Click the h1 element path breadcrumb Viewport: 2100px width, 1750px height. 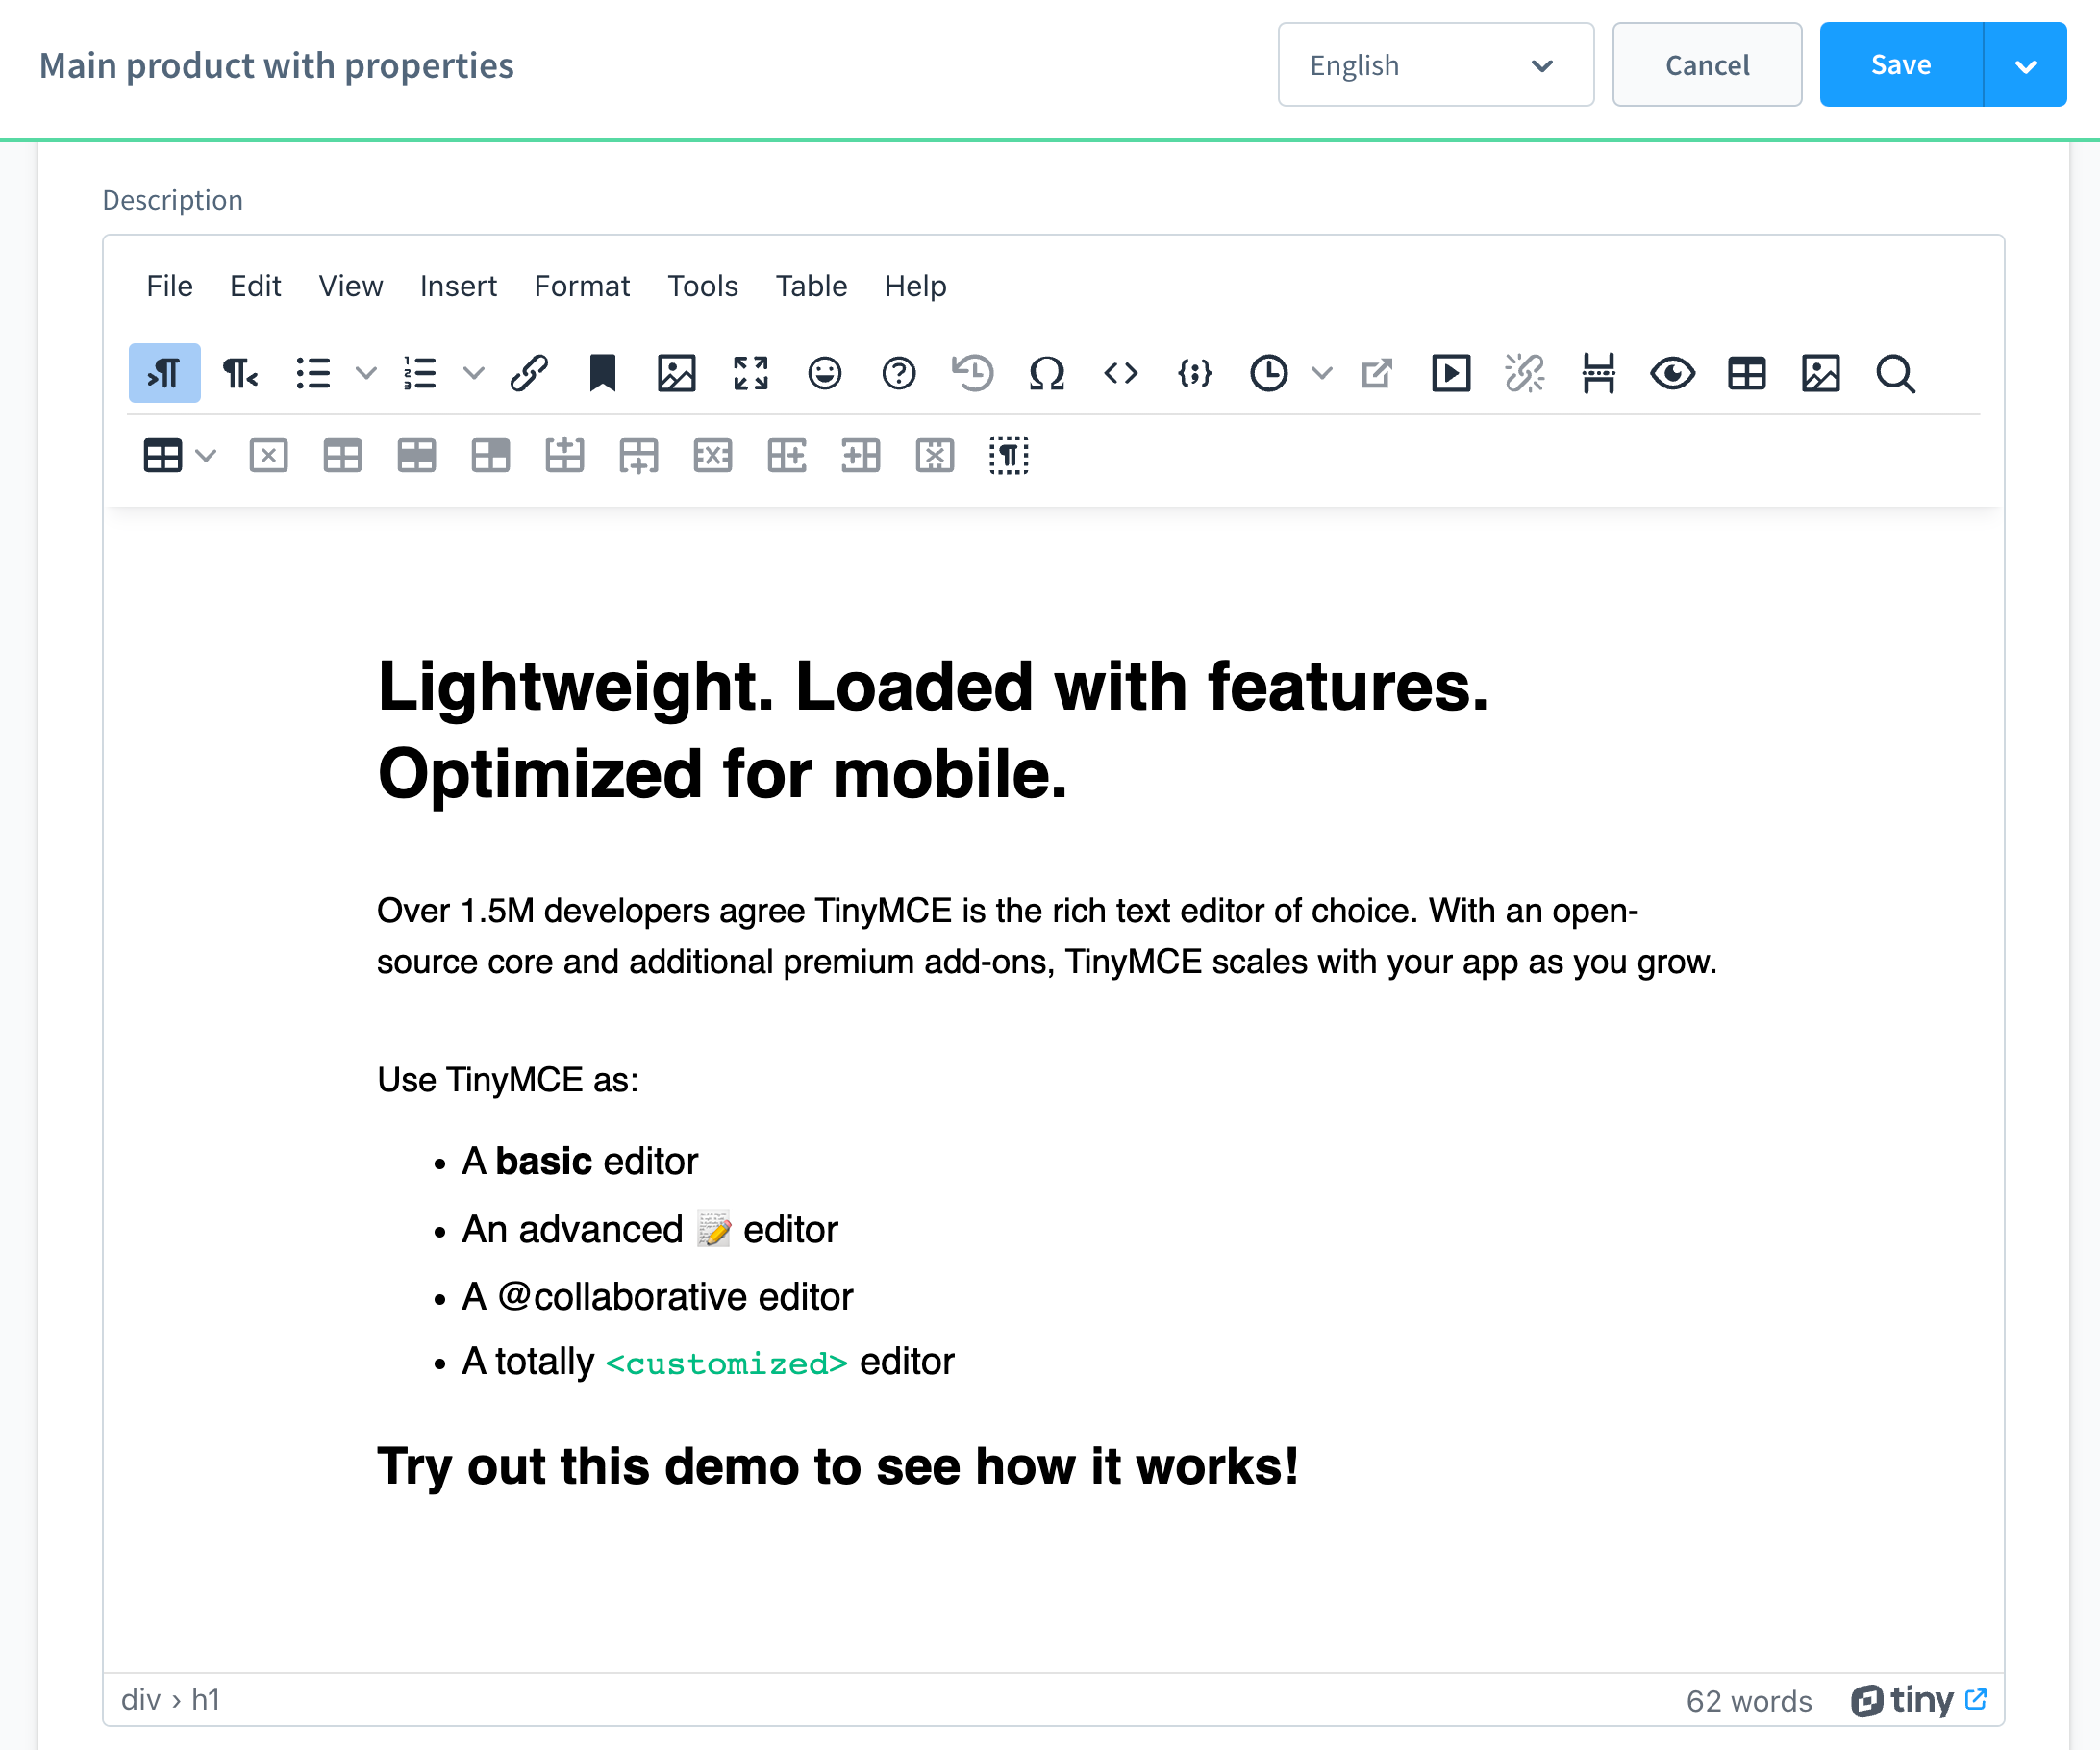205,1699
